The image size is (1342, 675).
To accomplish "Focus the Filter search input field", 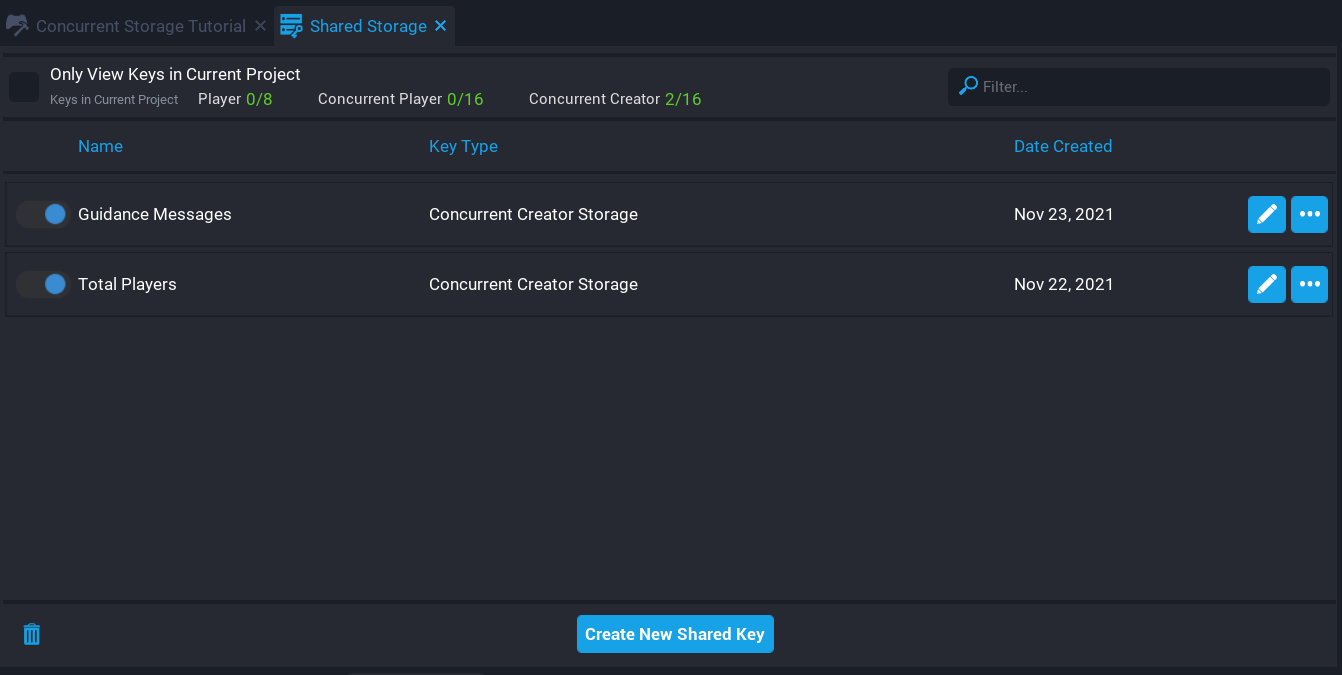I will tap(1150, 87).
